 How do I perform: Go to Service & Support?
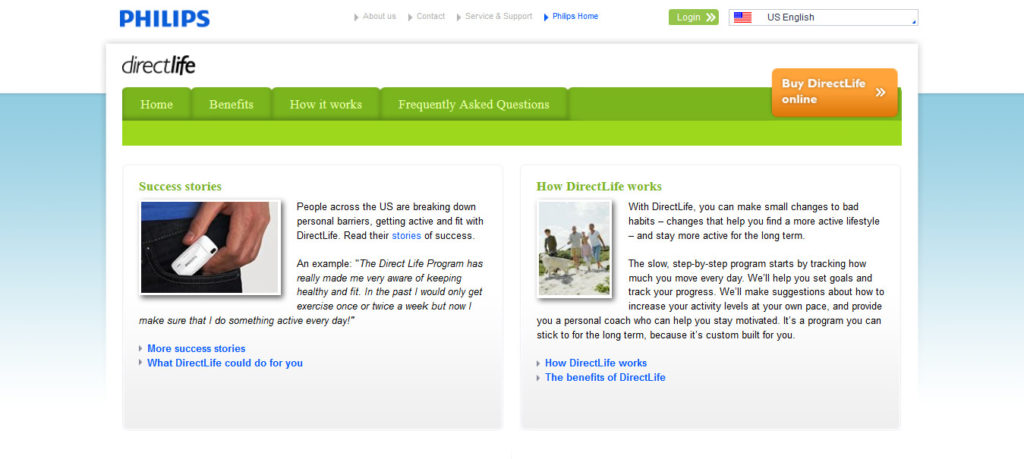click(499, 16)
